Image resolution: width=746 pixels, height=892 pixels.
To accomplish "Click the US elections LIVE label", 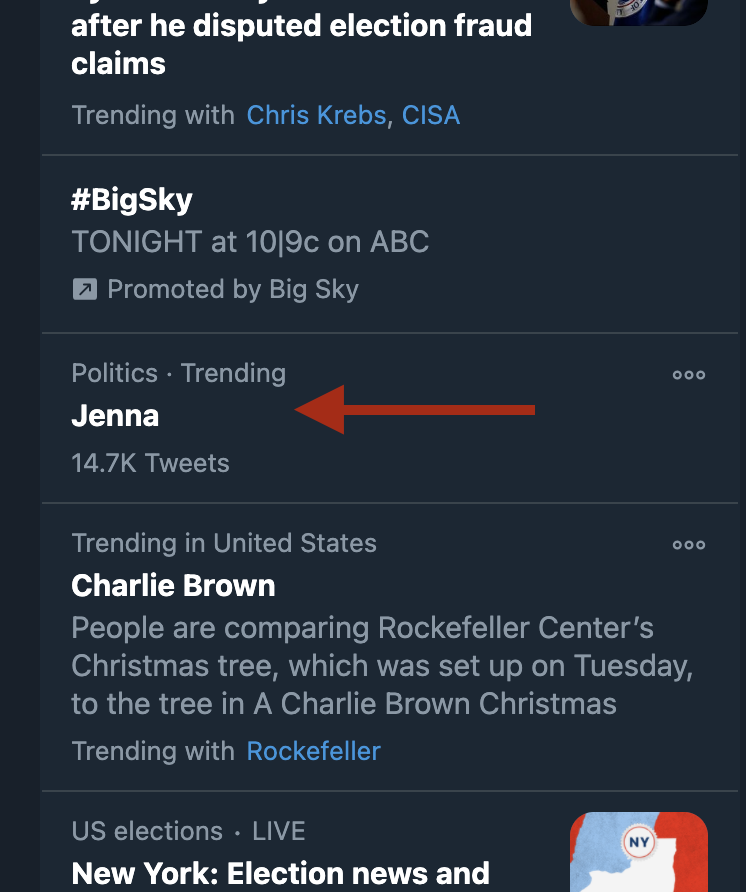I will tap(188, 831).
